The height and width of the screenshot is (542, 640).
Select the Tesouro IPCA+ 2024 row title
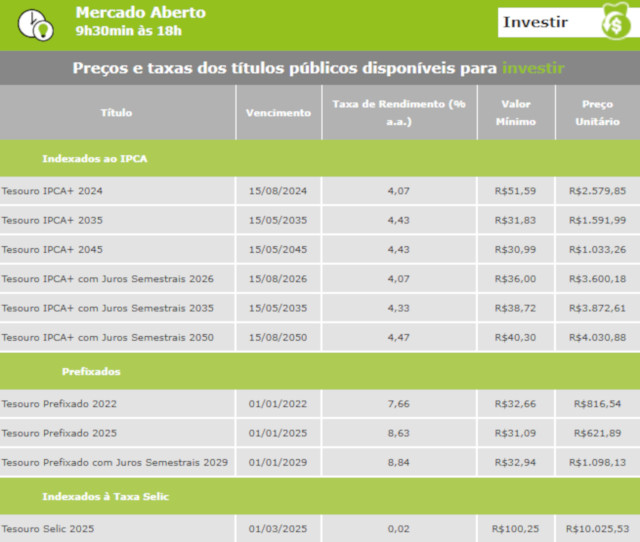[52, 191]
